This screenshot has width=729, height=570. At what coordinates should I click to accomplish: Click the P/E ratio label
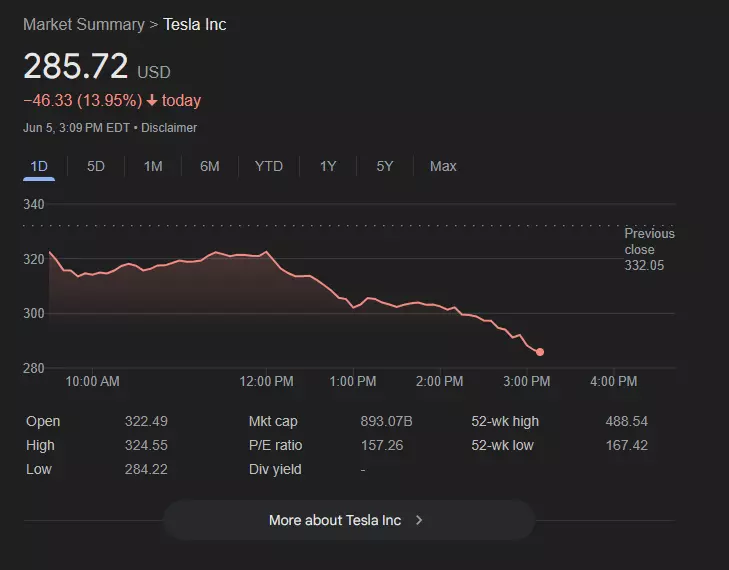click(276, 445)
